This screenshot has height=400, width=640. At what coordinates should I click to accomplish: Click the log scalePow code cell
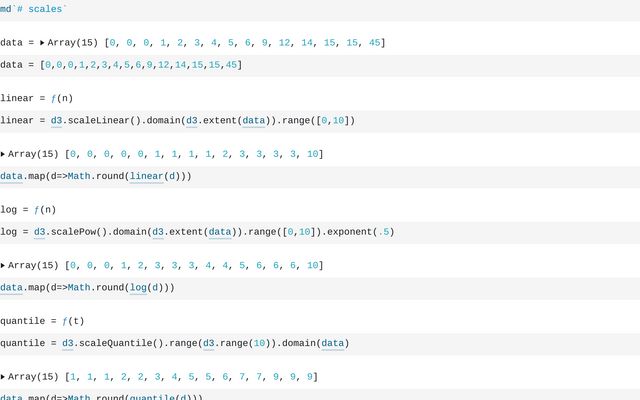pyautogui.click(x=450, y=232)
